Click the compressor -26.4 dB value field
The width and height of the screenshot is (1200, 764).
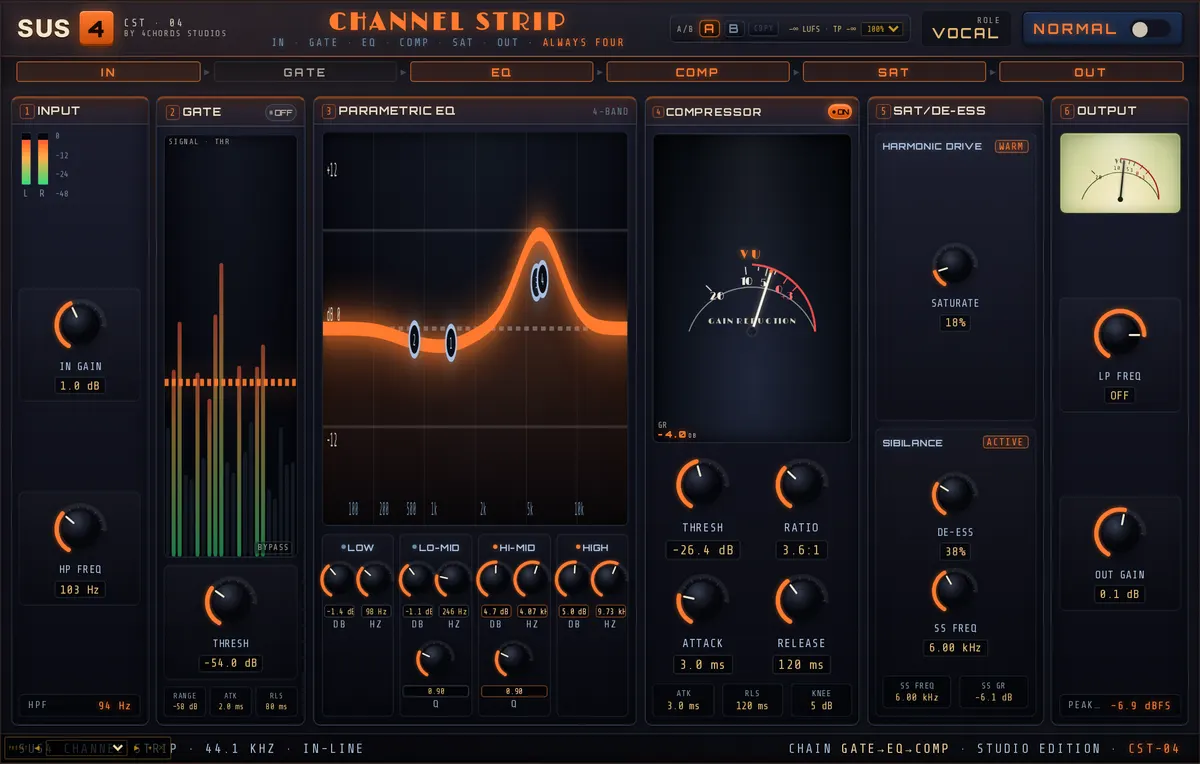[702, 549]
